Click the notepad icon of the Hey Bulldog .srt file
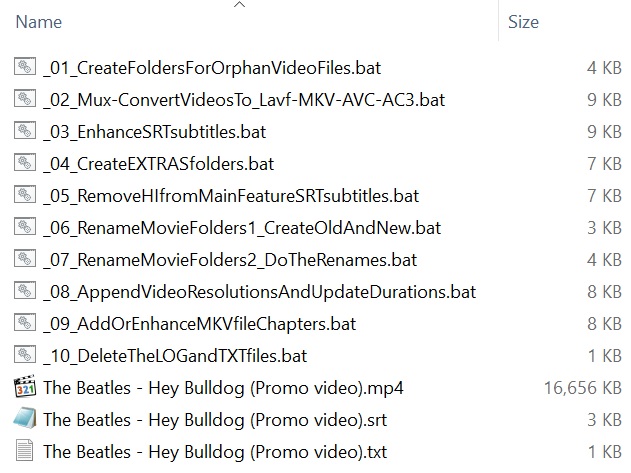The image size is (631, 473). point(25,418)
